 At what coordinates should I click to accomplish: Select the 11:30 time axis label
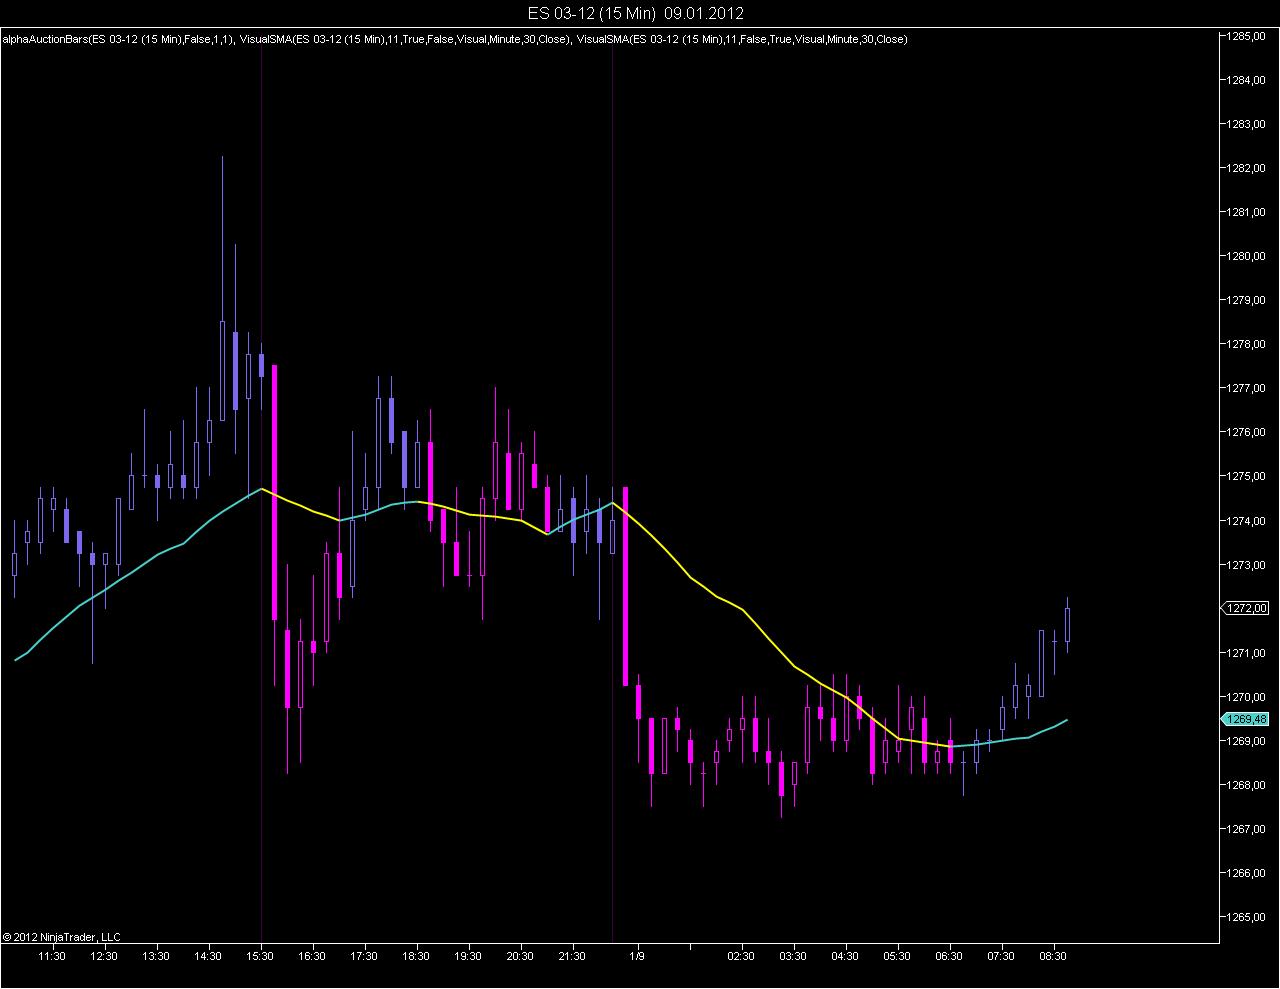pyautogui.click(x=52, y=956)
